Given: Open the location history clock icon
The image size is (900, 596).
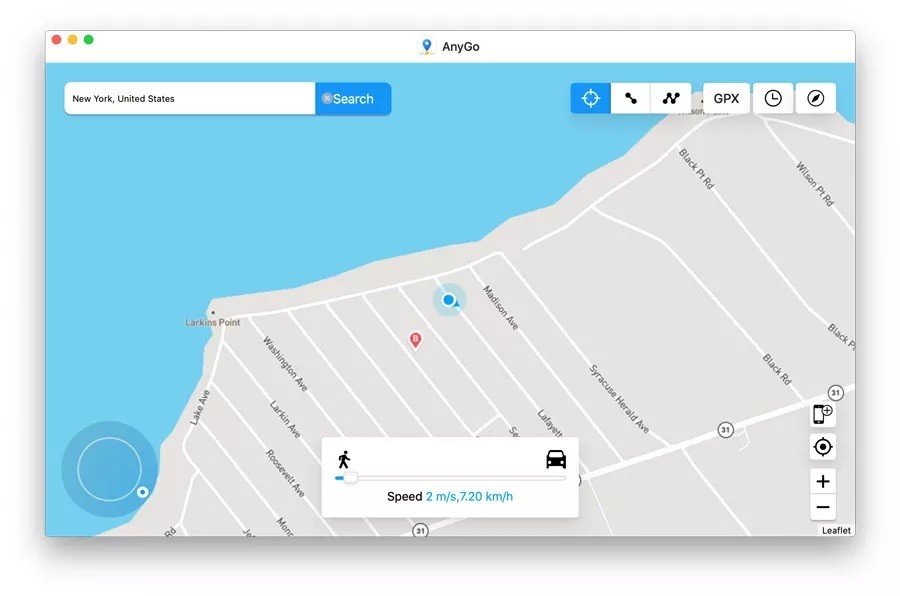Looking at the screenshot, I should [773, 98].
